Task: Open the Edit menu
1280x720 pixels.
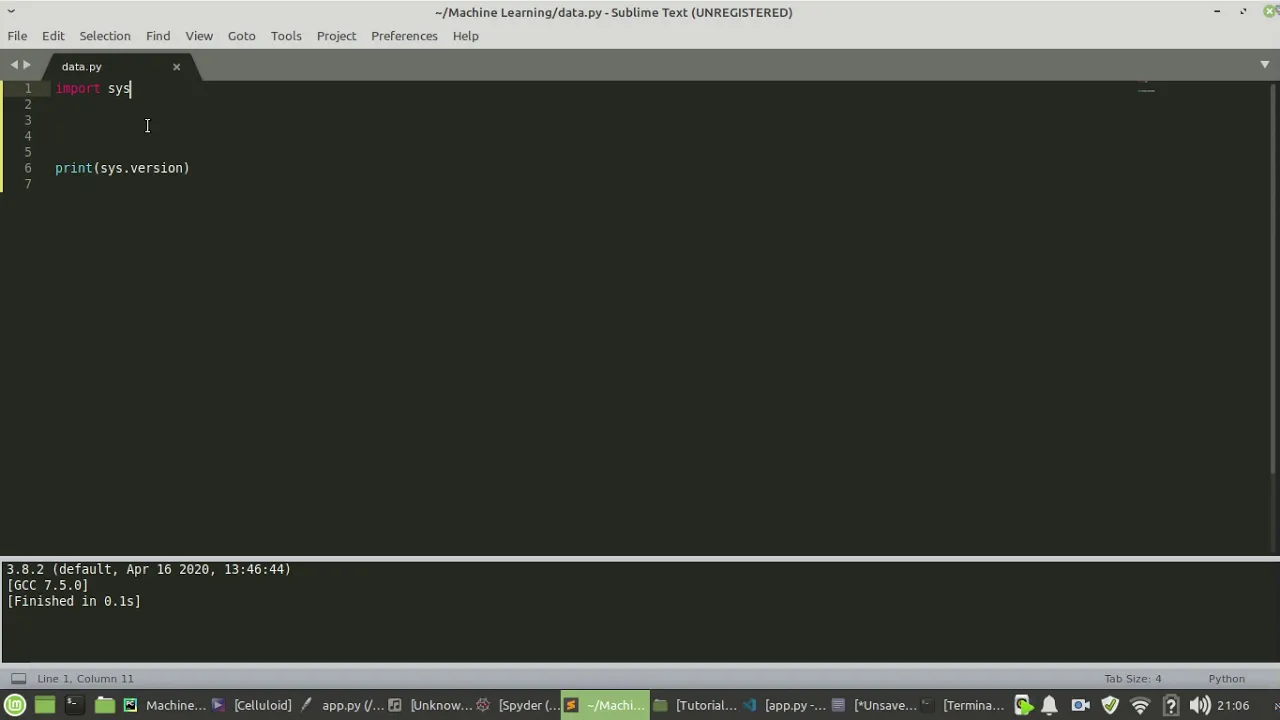Action: coord(53,36)
